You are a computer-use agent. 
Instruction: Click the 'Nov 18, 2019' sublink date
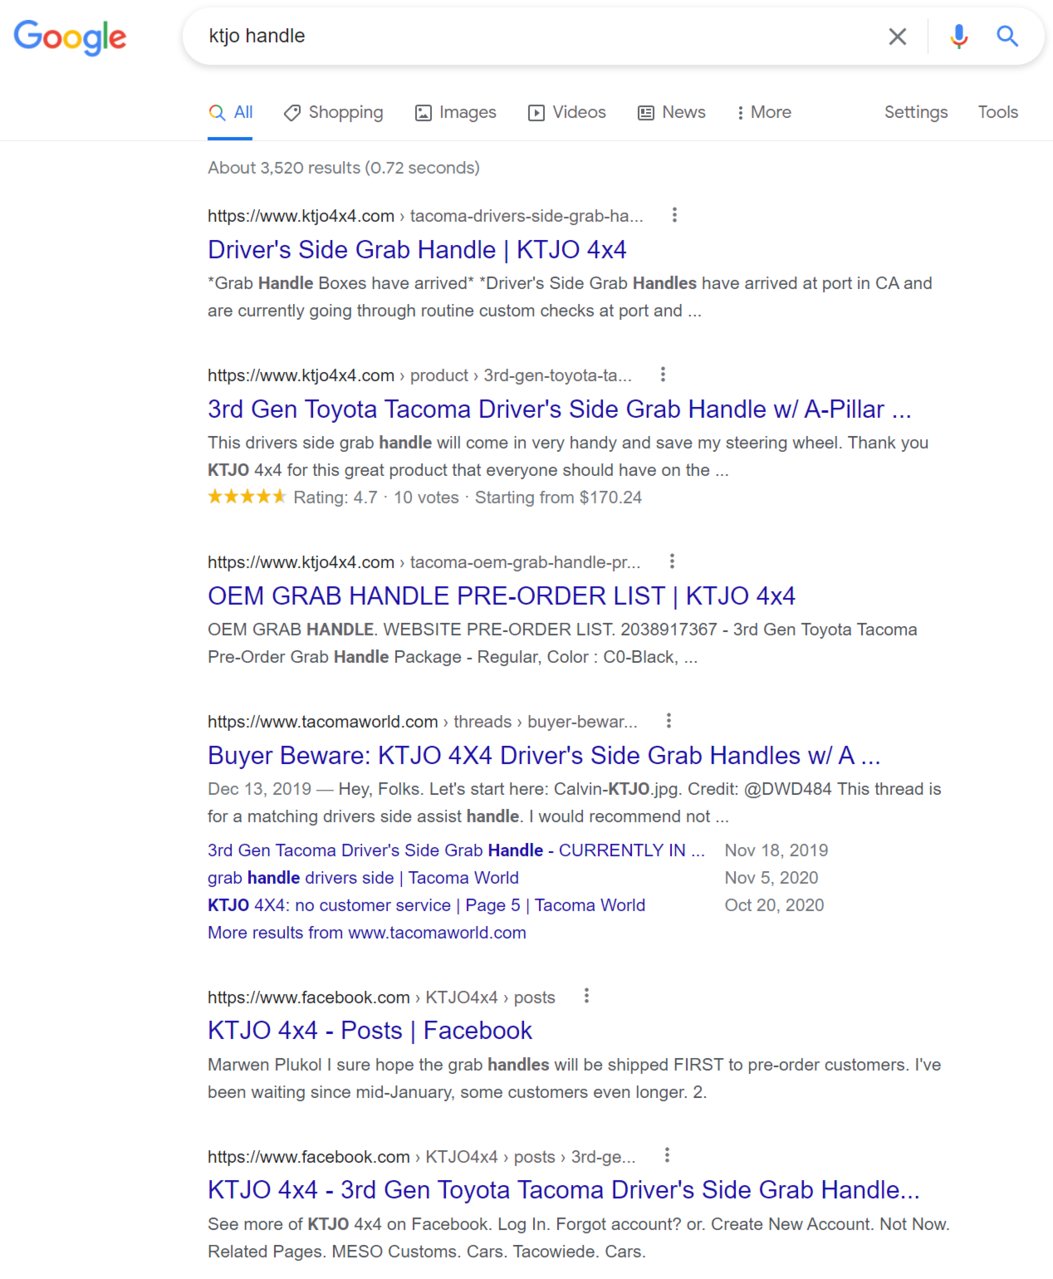[776, 851]
